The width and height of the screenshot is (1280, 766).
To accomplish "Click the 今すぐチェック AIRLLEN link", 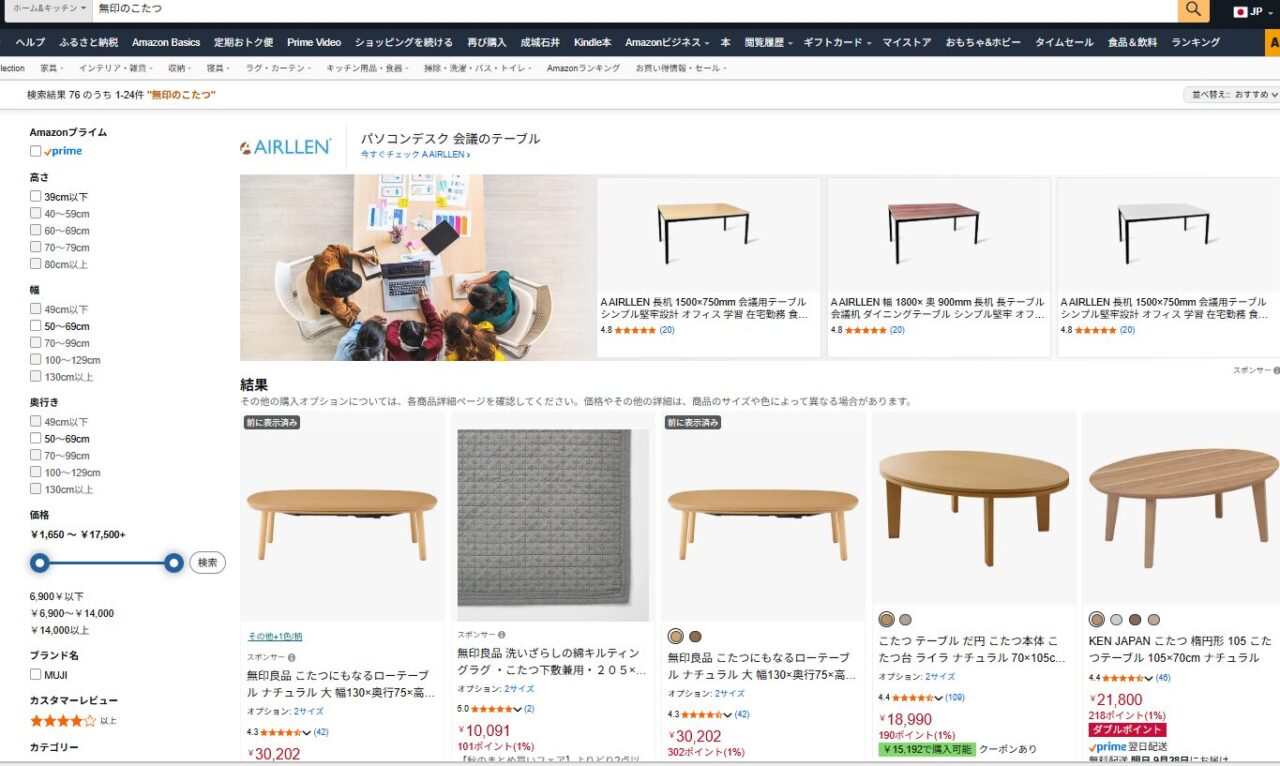I will pyautogui.click(x=415, y=155).
